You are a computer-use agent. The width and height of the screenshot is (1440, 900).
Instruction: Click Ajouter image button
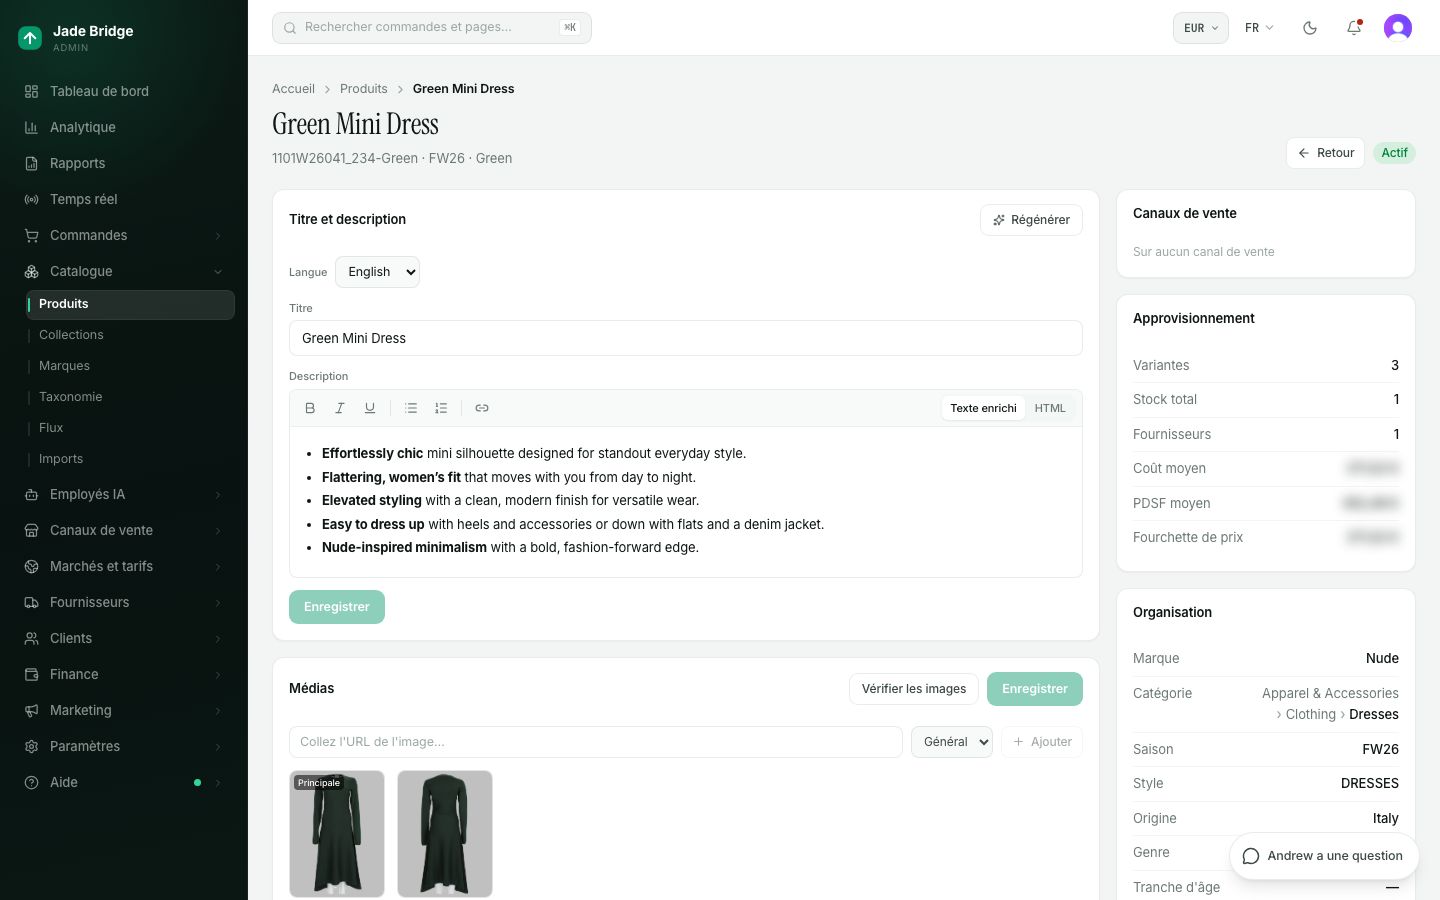pos(1042,742)
